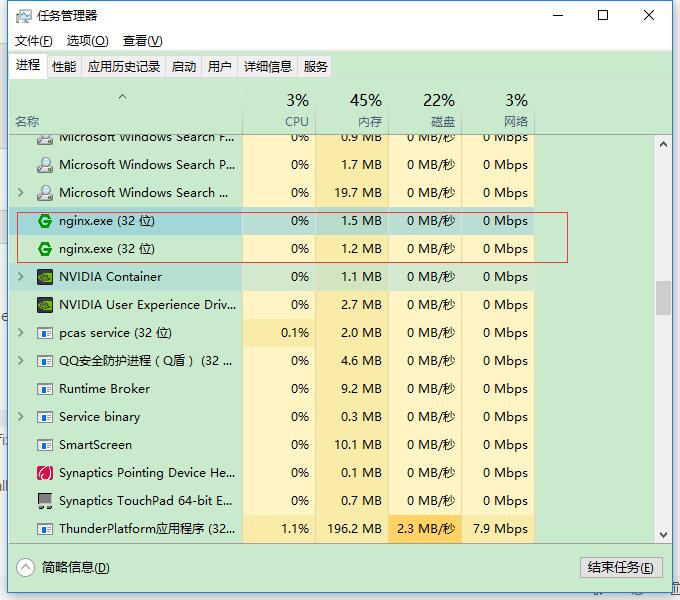Click the Synaptics TouchPad 64-bit icon
This screenshot has width=680, height=600.
click(45, 501)
